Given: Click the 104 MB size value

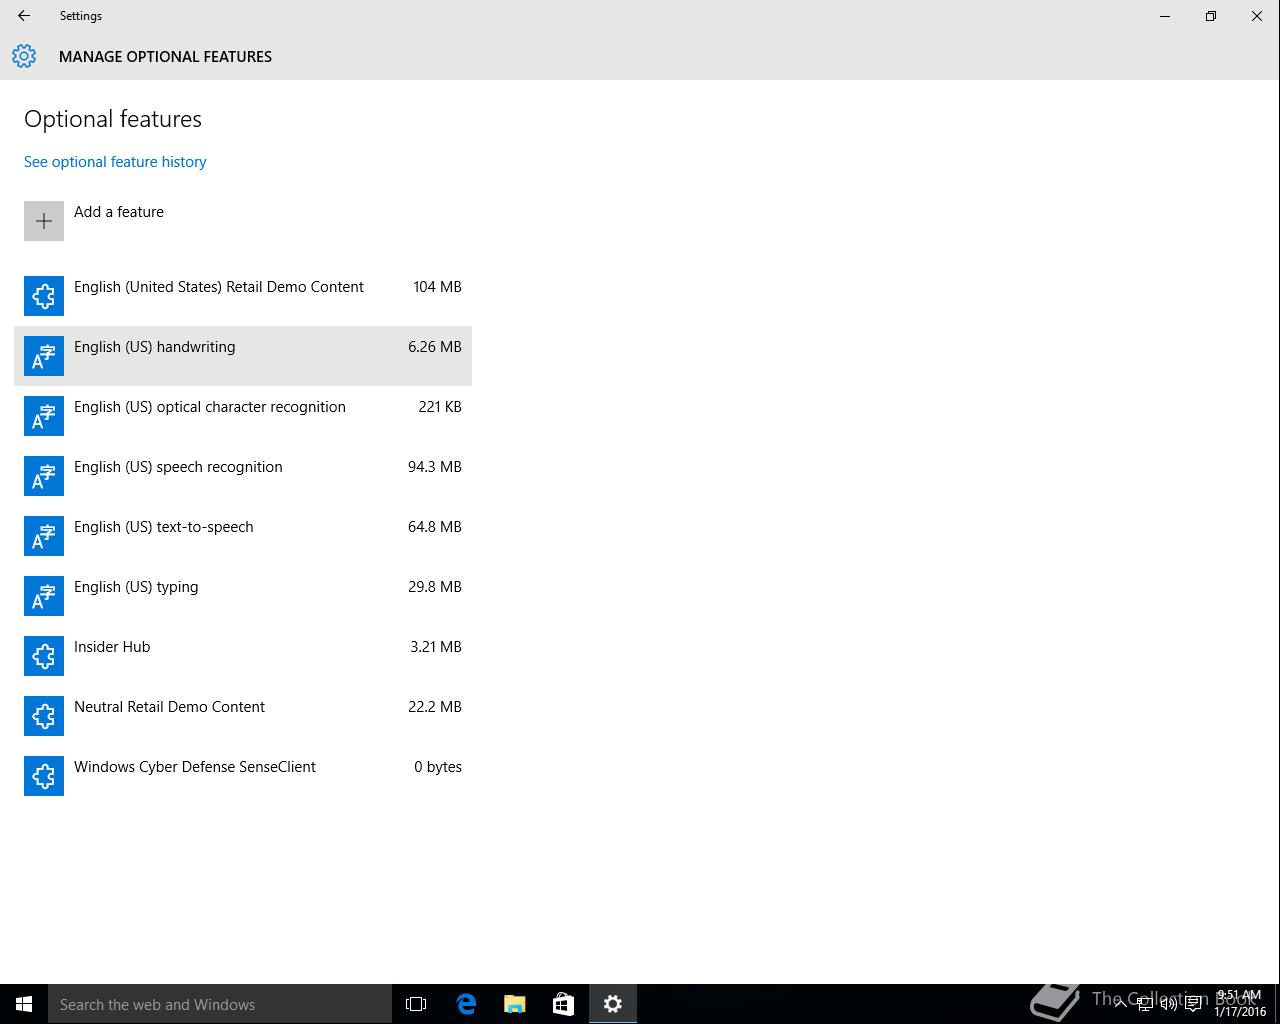Looking at the screenshot, I should point(437,287).
